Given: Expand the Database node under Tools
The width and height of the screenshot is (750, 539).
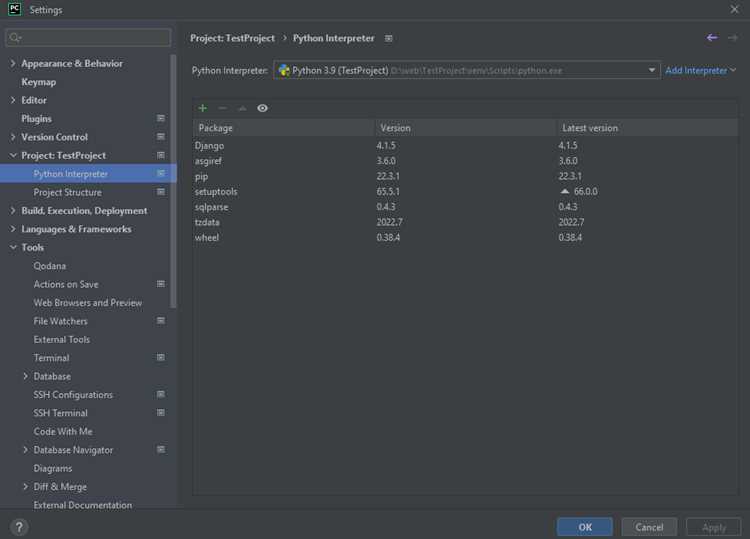Looking at the screenshot, I should (x=25, y=376).
